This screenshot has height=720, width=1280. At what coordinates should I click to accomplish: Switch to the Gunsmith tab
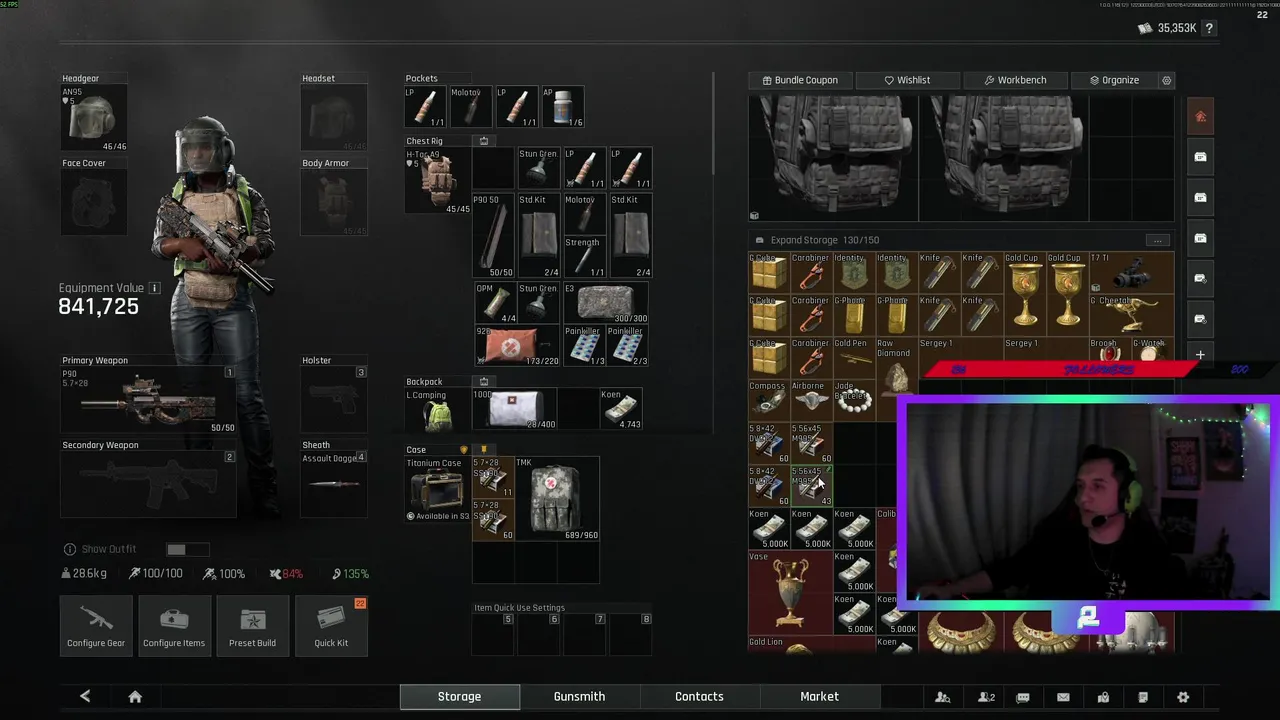click(579, 696)
